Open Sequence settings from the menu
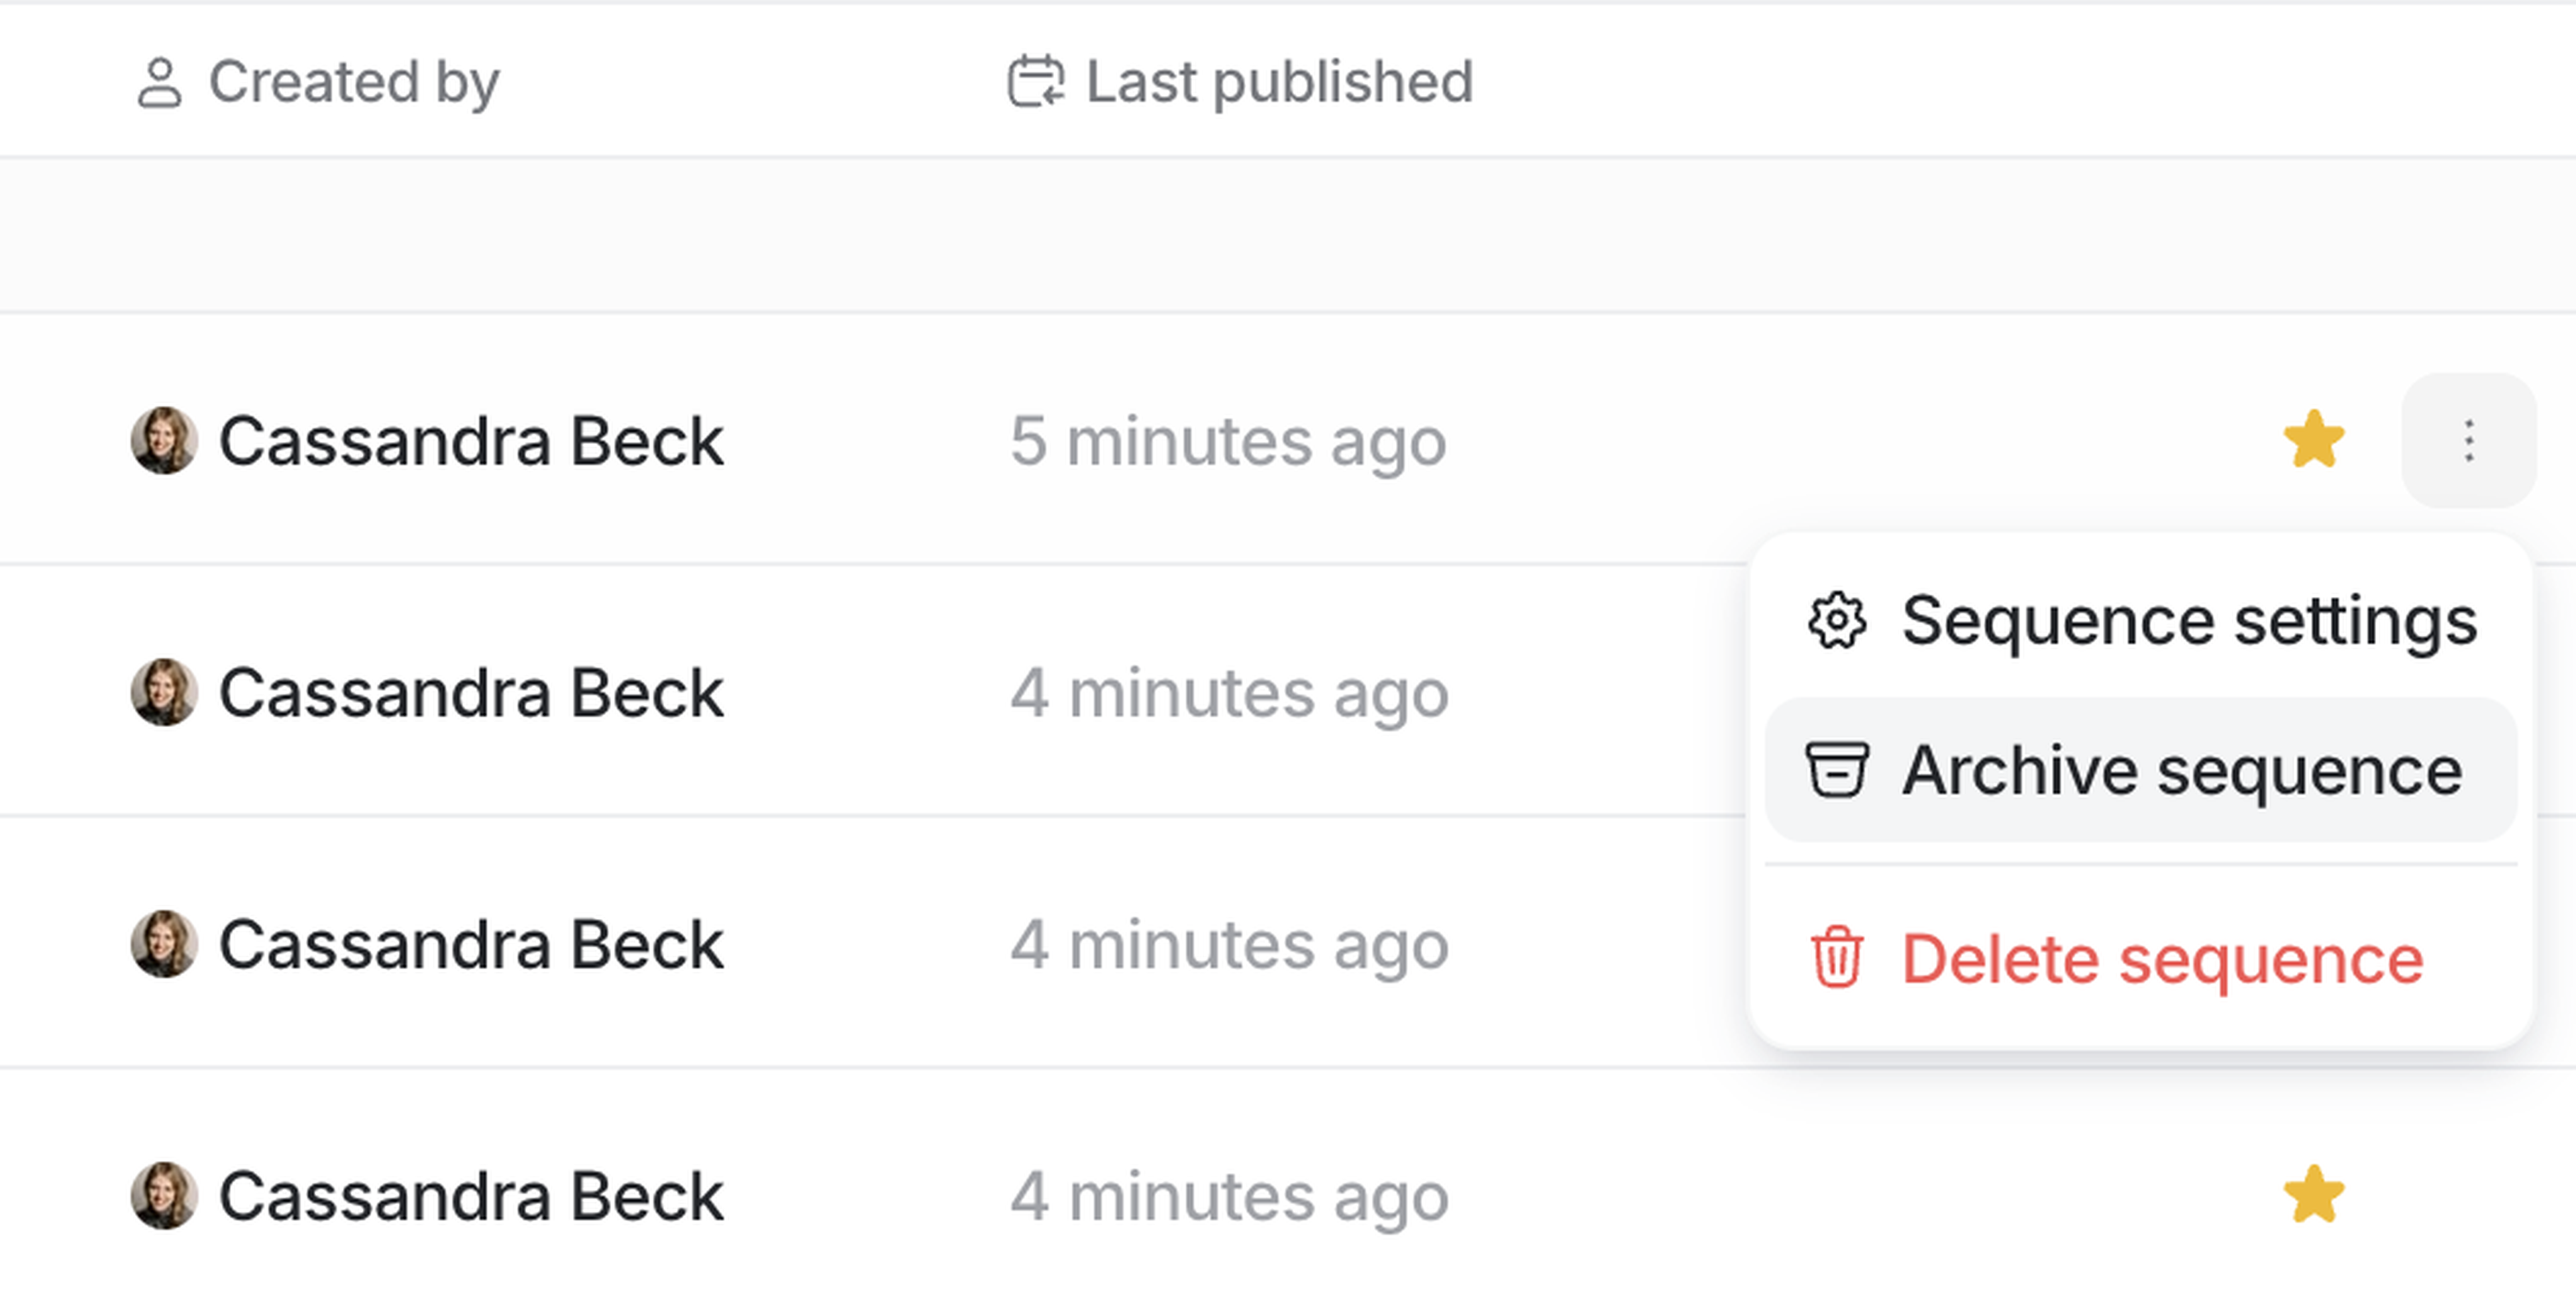2576x1312 pixels. tap(2188, 621)
